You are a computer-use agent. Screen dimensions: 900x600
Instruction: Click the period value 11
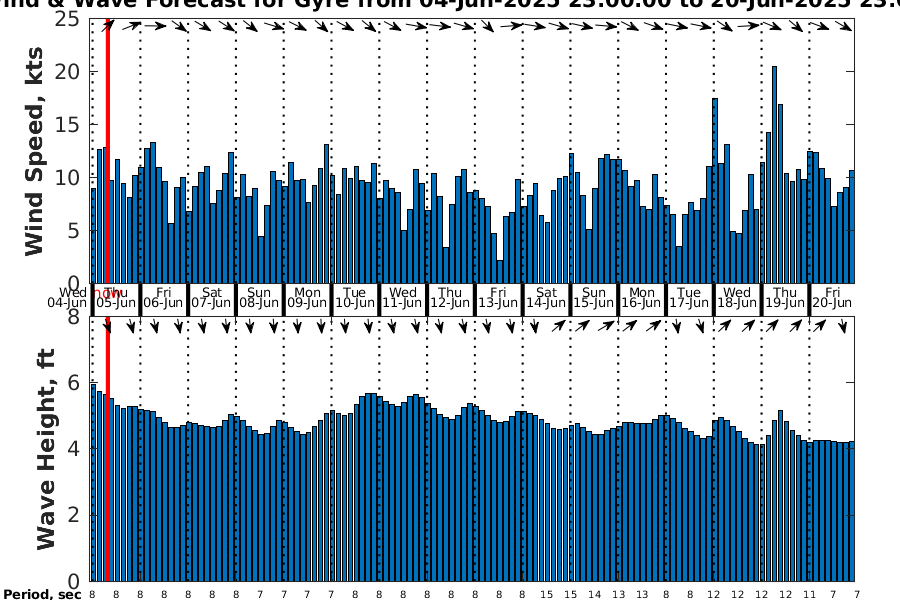point(809,594)
